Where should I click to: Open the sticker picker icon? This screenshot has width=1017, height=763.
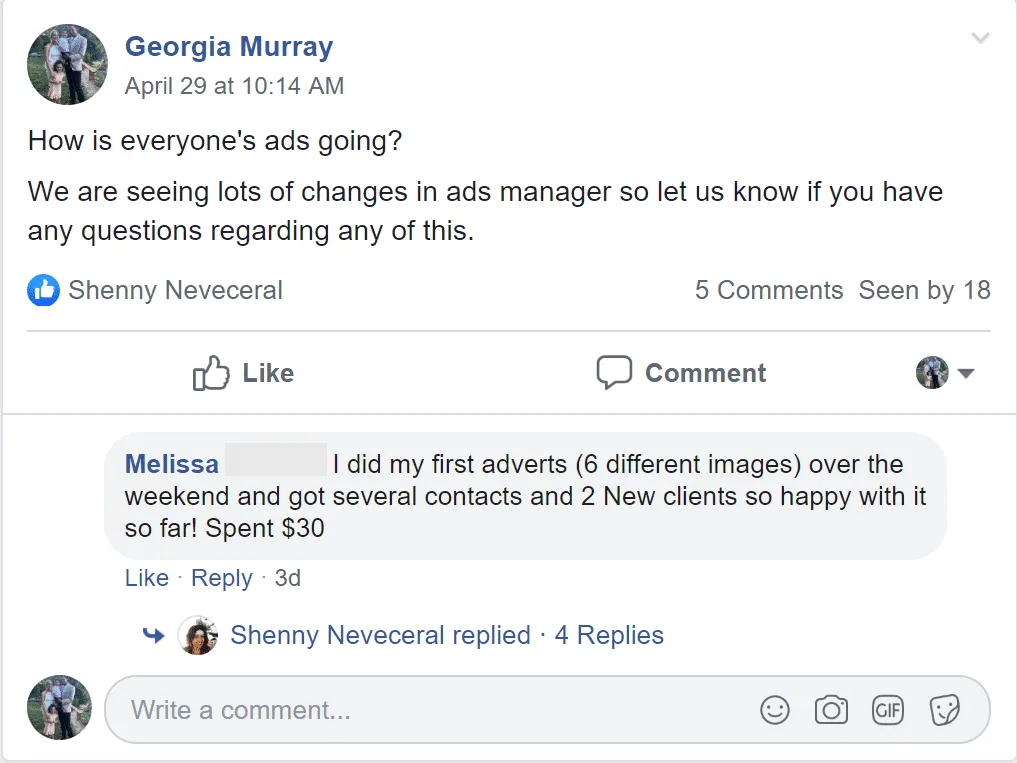click(x=944, y=711)
